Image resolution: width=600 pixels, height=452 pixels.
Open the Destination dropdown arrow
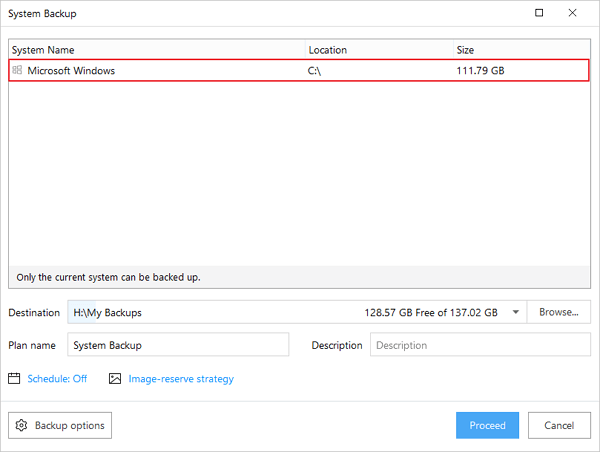coord(515,312)
